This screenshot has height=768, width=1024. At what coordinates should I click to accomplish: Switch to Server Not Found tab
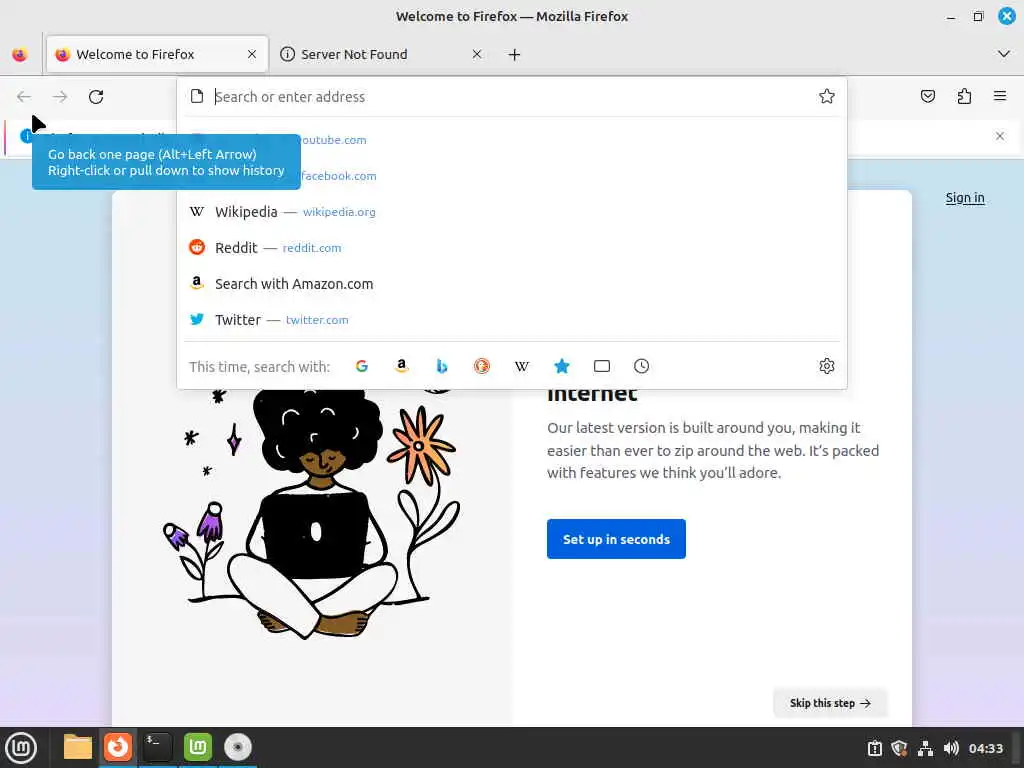382,54
